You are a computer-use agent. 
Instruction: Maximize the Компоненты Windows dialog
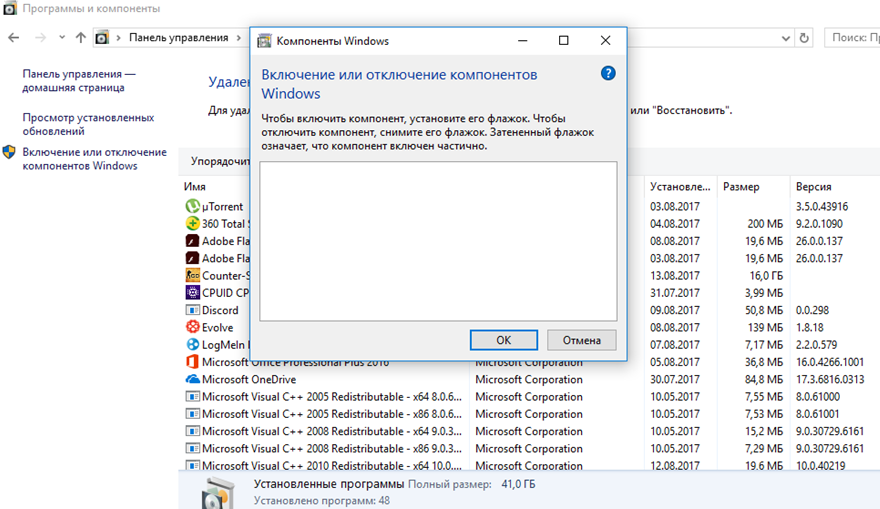click(x=563, y=40)
